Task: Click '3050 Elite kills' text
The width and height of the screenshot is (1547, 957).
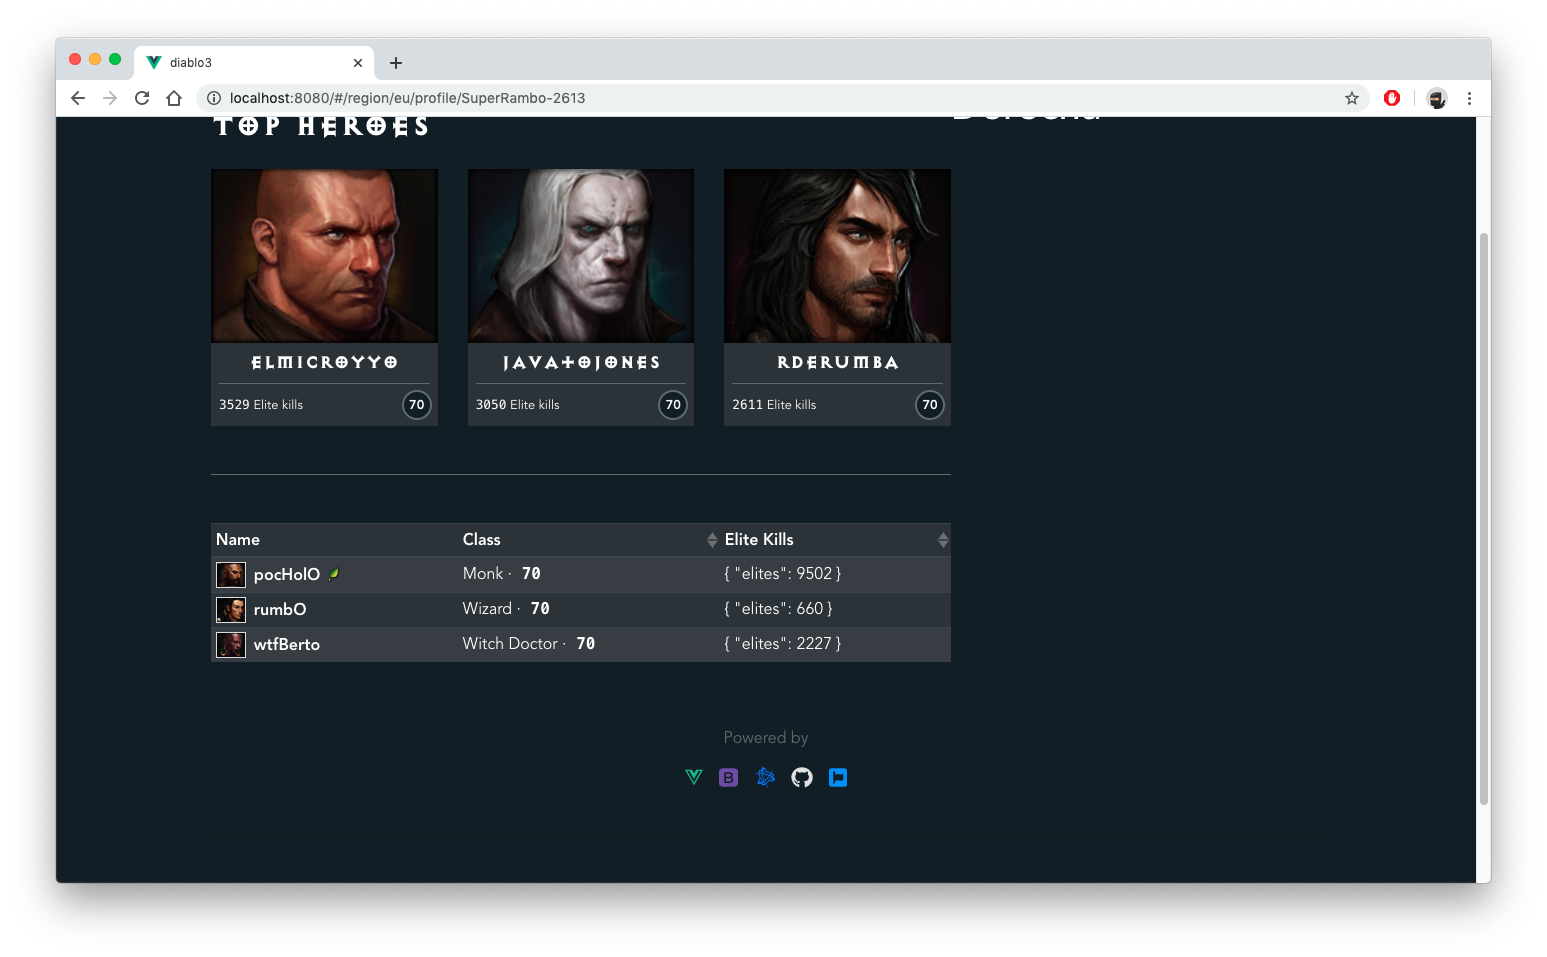Action: 518,405
